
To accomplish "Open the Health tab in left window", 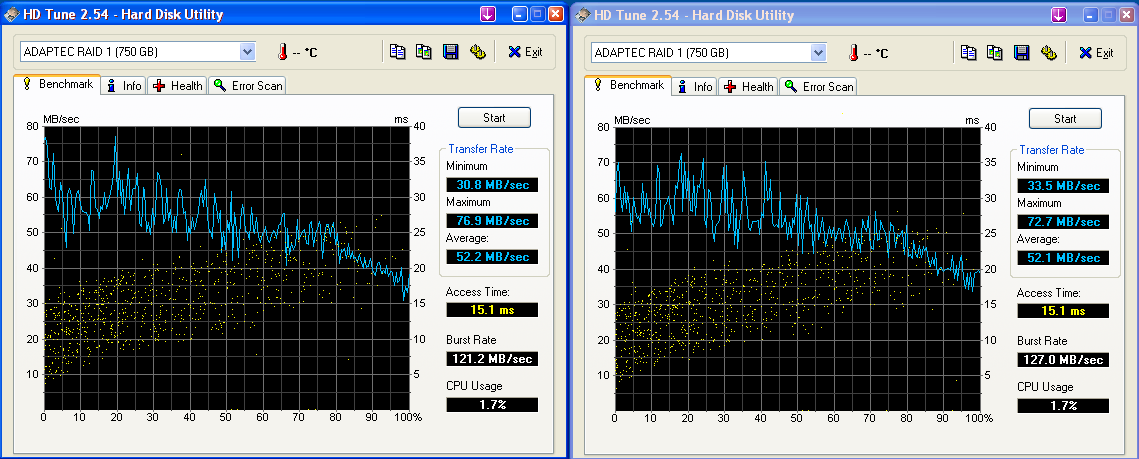I will point(178,86).
